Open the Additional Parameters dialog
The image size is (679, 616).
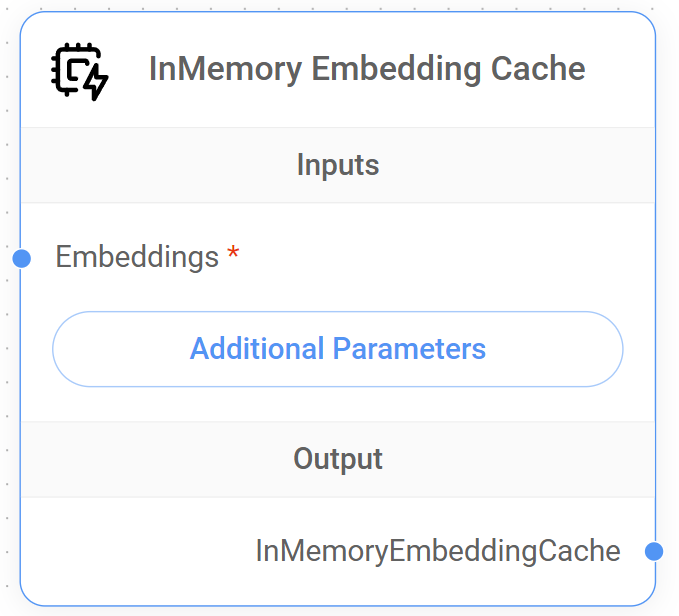pos(338,349)
